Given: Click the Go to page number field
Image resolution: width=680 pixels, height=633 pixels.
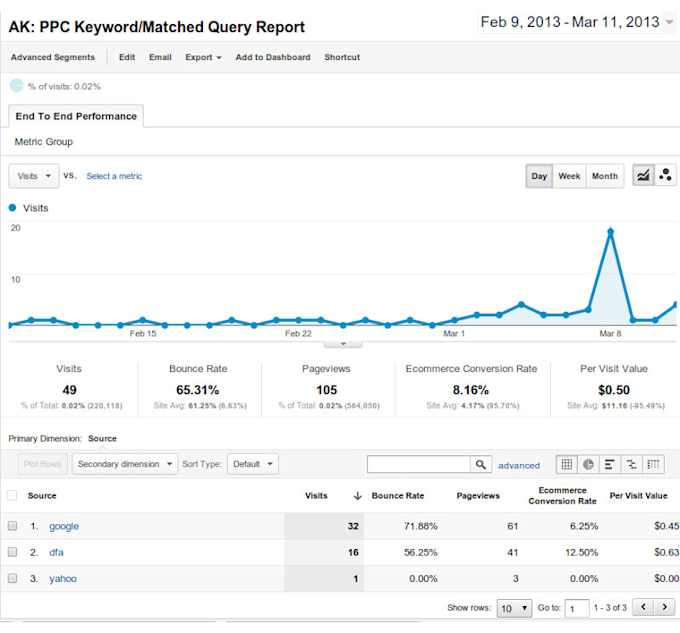Looking at the screenshot, I should [x=577, y=608].
